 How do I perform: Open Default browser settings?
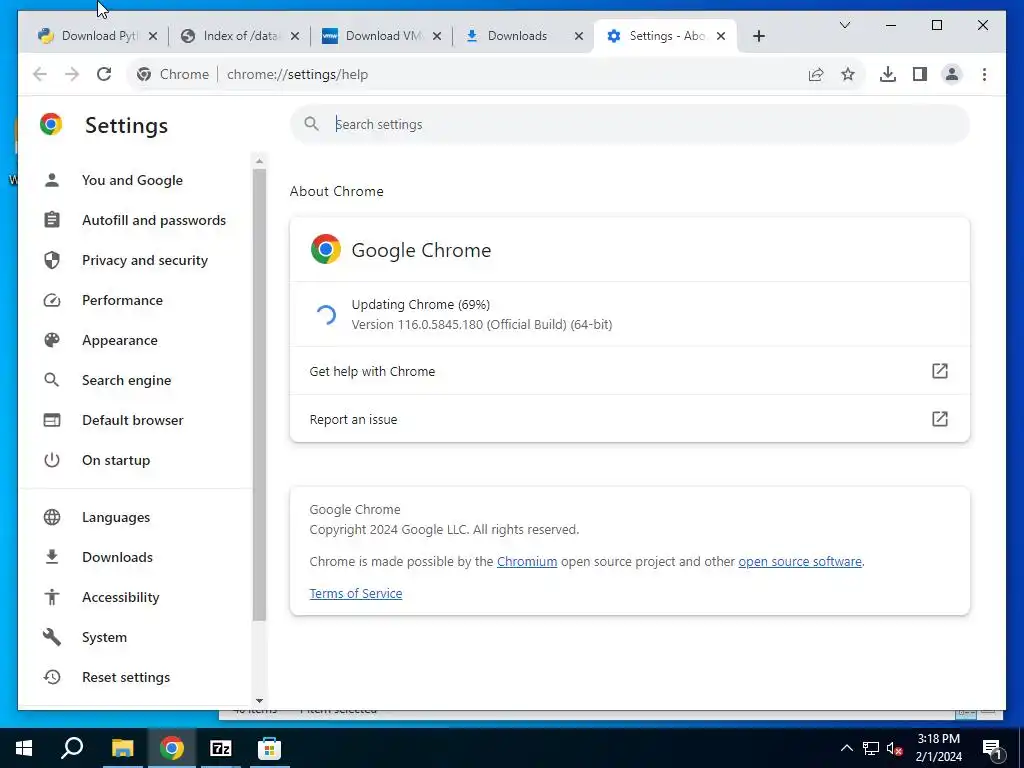133,420
